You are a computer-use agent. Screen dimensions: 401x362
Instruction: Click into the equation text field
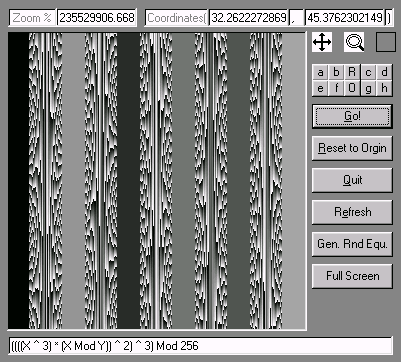point(200,346)
